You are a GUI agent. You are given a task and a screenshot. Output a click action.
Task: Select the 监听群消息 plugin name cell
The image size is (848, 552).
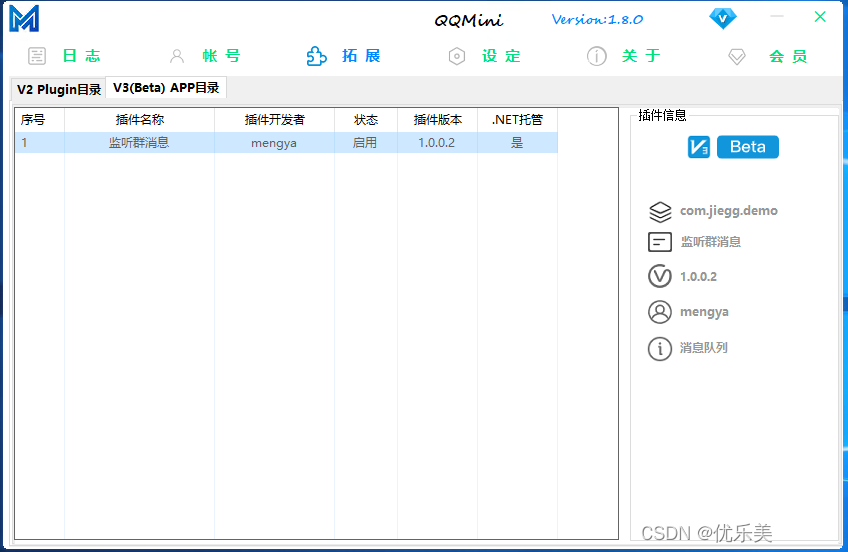pos(140,143)
